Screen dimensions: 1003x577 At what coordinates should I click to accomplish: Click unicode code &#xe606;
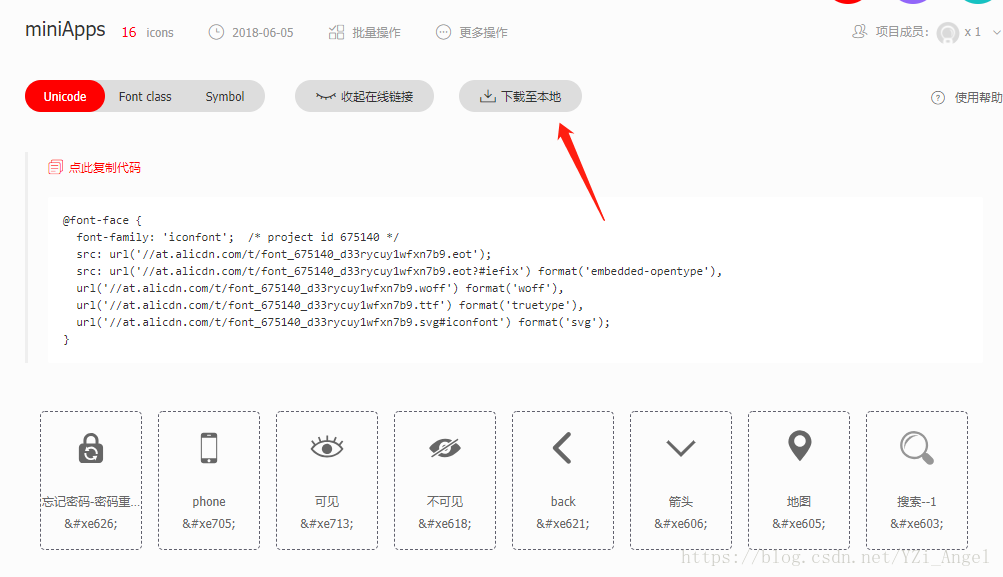(x=681, y=524)
